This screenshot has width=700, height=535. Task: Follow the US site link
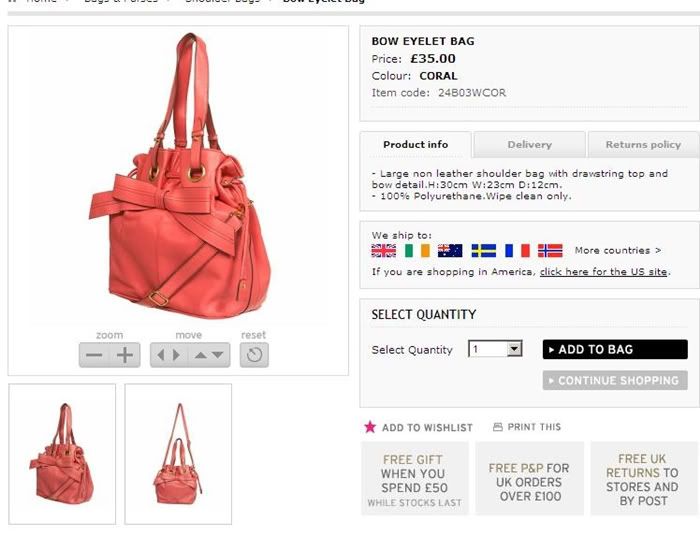pos(604,272)
